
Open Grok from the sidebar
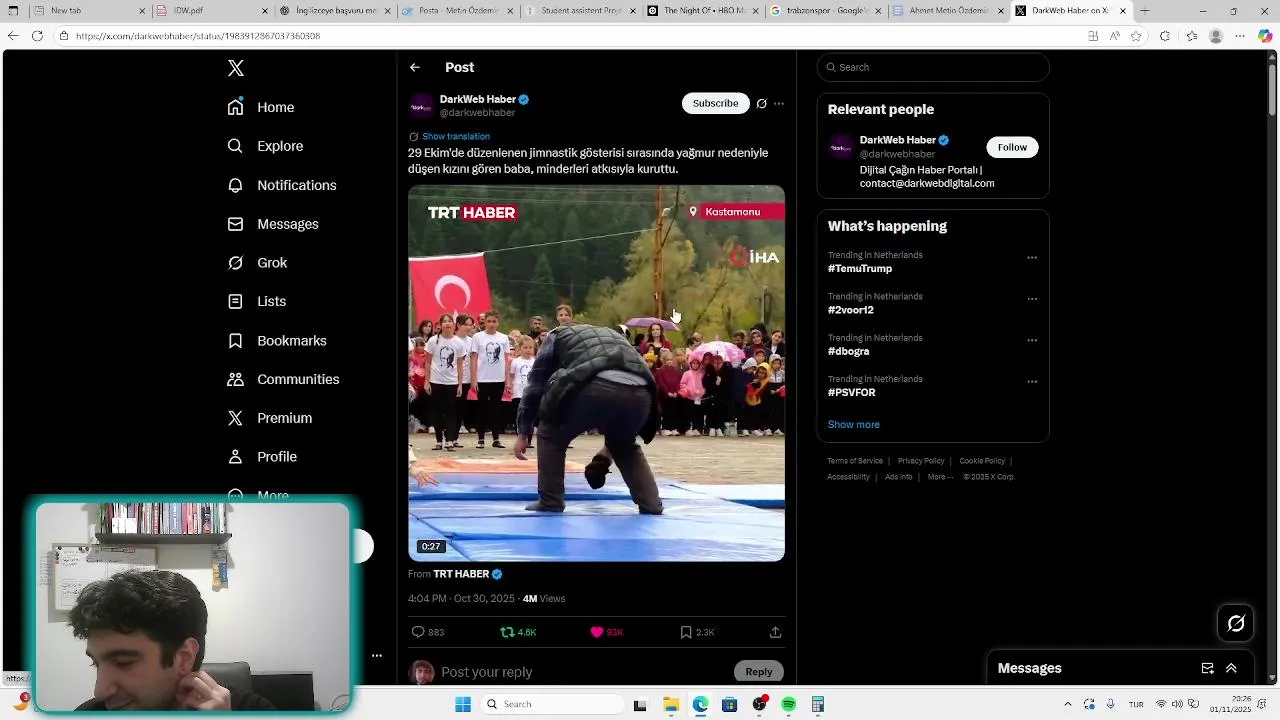tap(257, 263)
